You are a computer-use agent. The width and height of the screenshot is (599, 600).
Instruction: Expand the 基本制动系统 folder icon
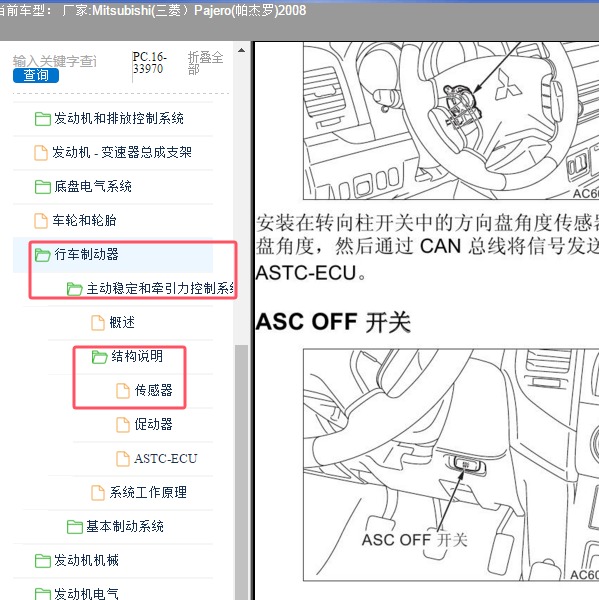74,527
